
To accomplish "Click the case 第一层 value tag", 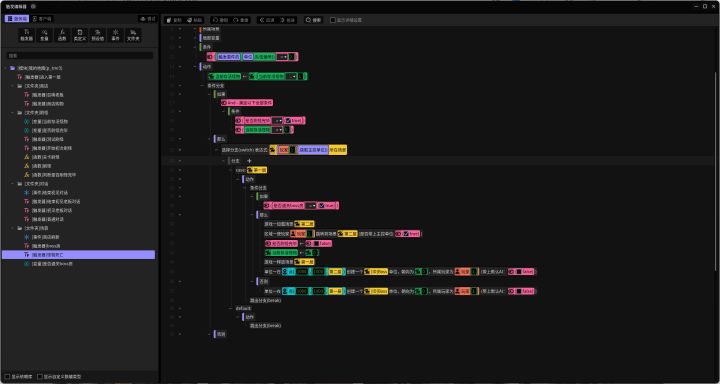I will [x=257, y=170].
